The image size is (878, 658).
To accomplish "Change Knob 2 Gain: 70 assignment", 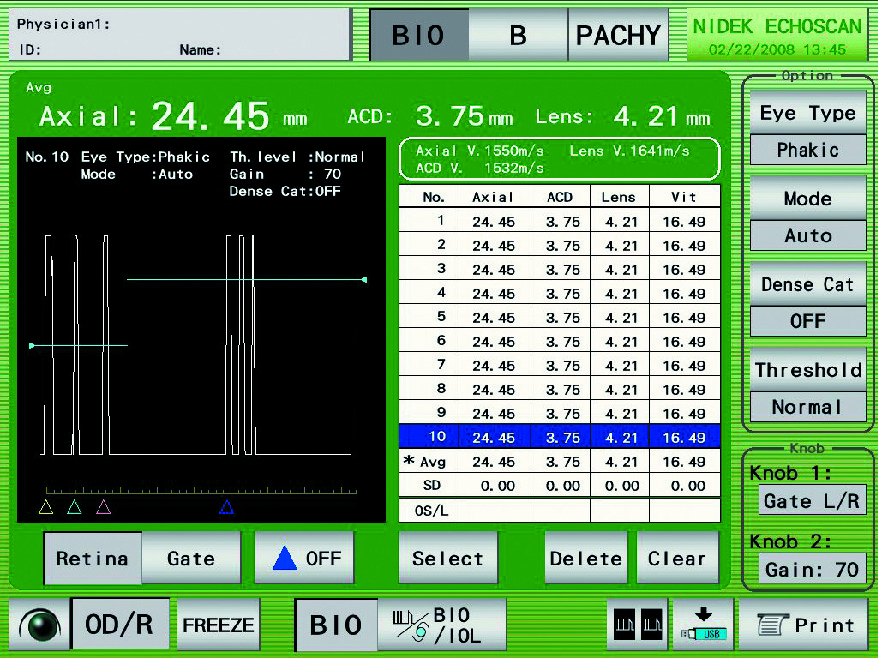I will click(812, 570).
